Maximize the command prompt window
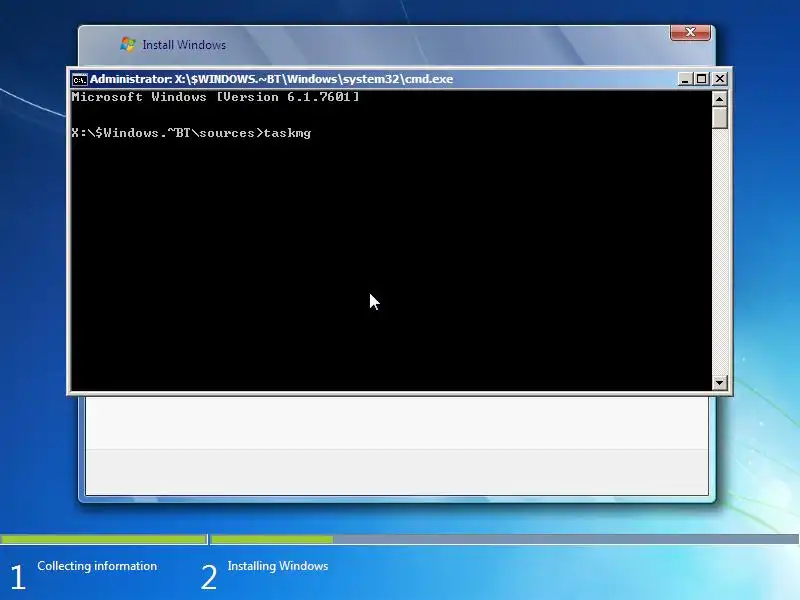This screenshot has height=600, width=800. (702, 79)
